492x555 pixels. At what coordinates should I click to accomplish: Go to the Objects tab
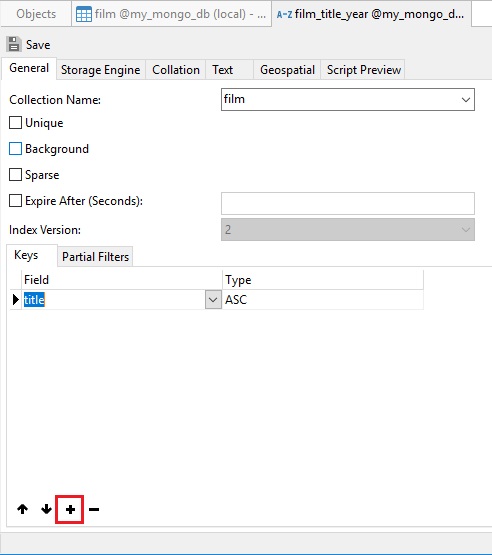(36, 14)
